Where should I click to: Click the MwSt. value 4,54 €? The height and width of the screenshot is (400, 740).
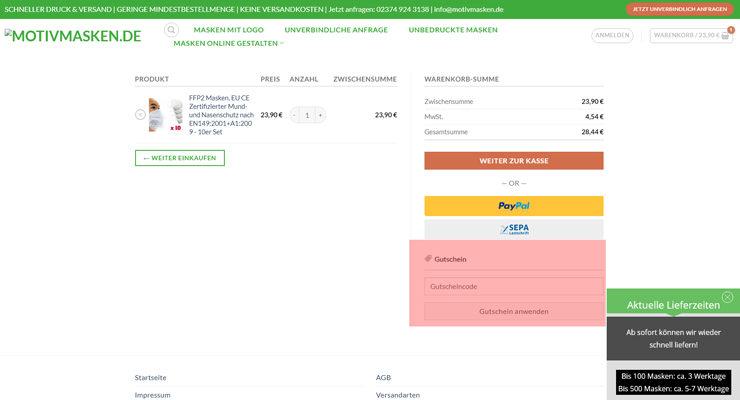(x=594, y=117)
